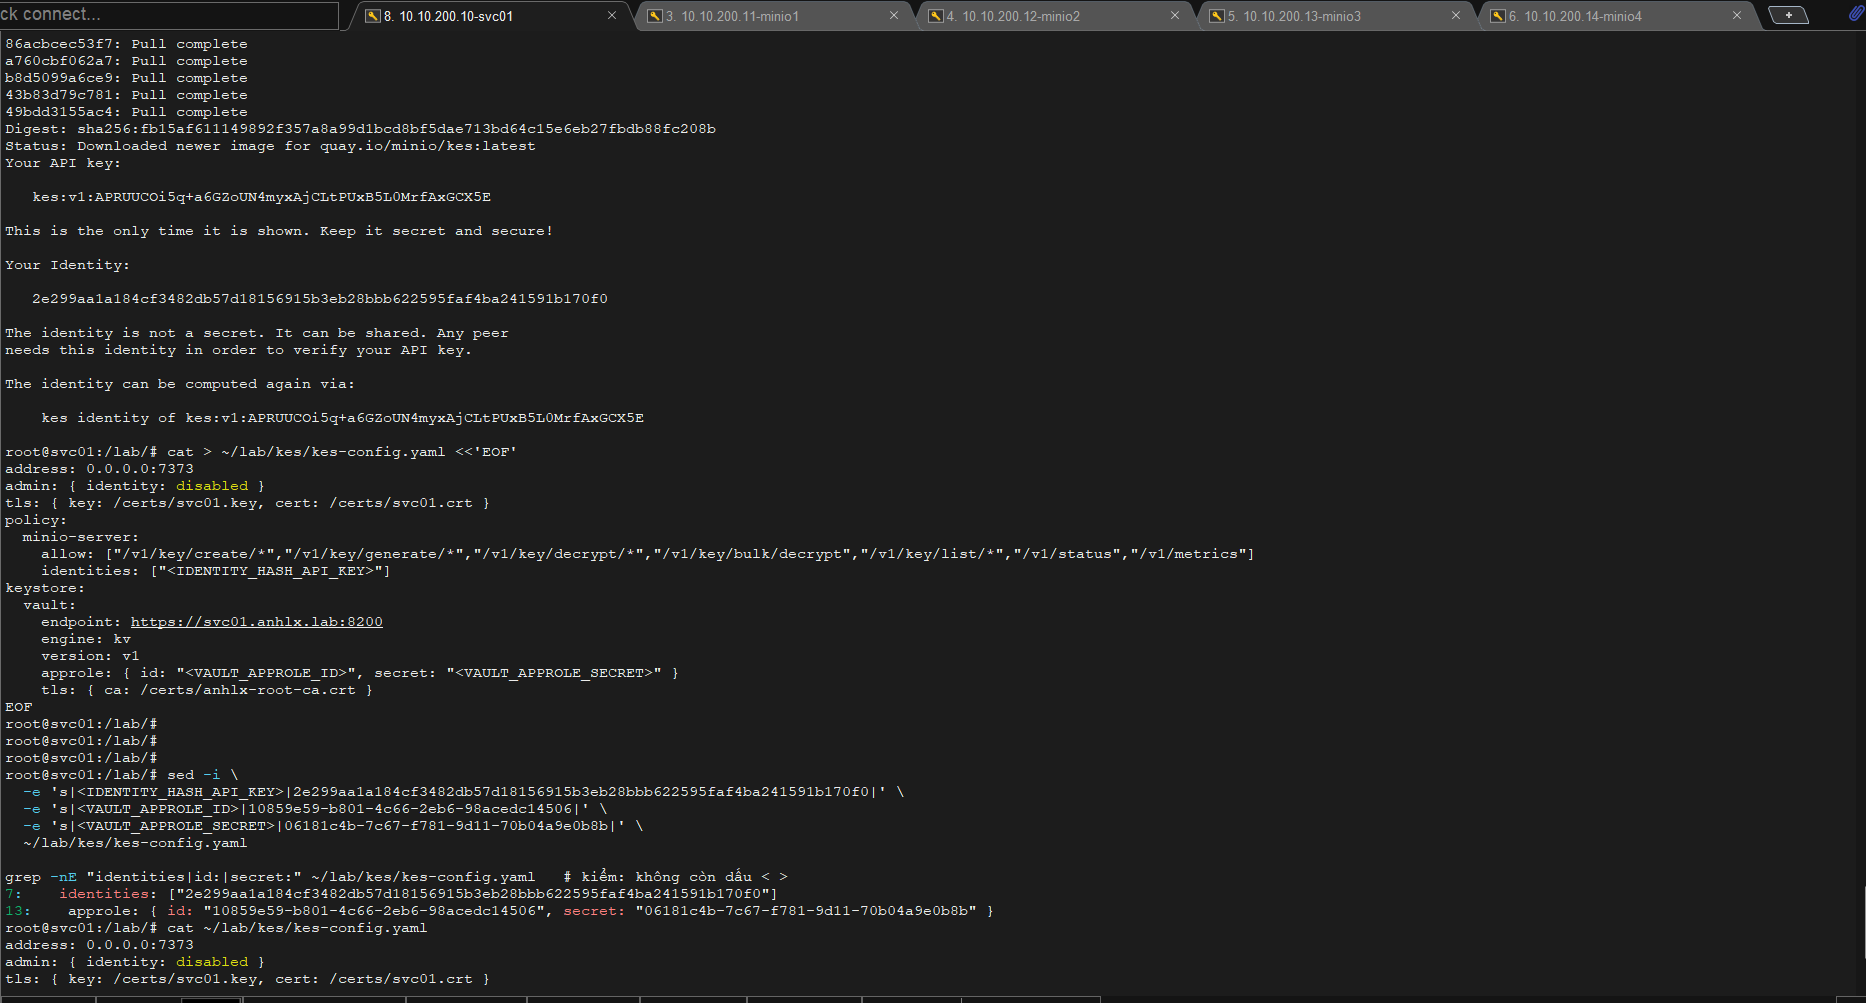Viewport: 1866px width, 1003px height.
Task: Close the 10.10.200.11-minio1 tab
Action: tap(894, 15)
